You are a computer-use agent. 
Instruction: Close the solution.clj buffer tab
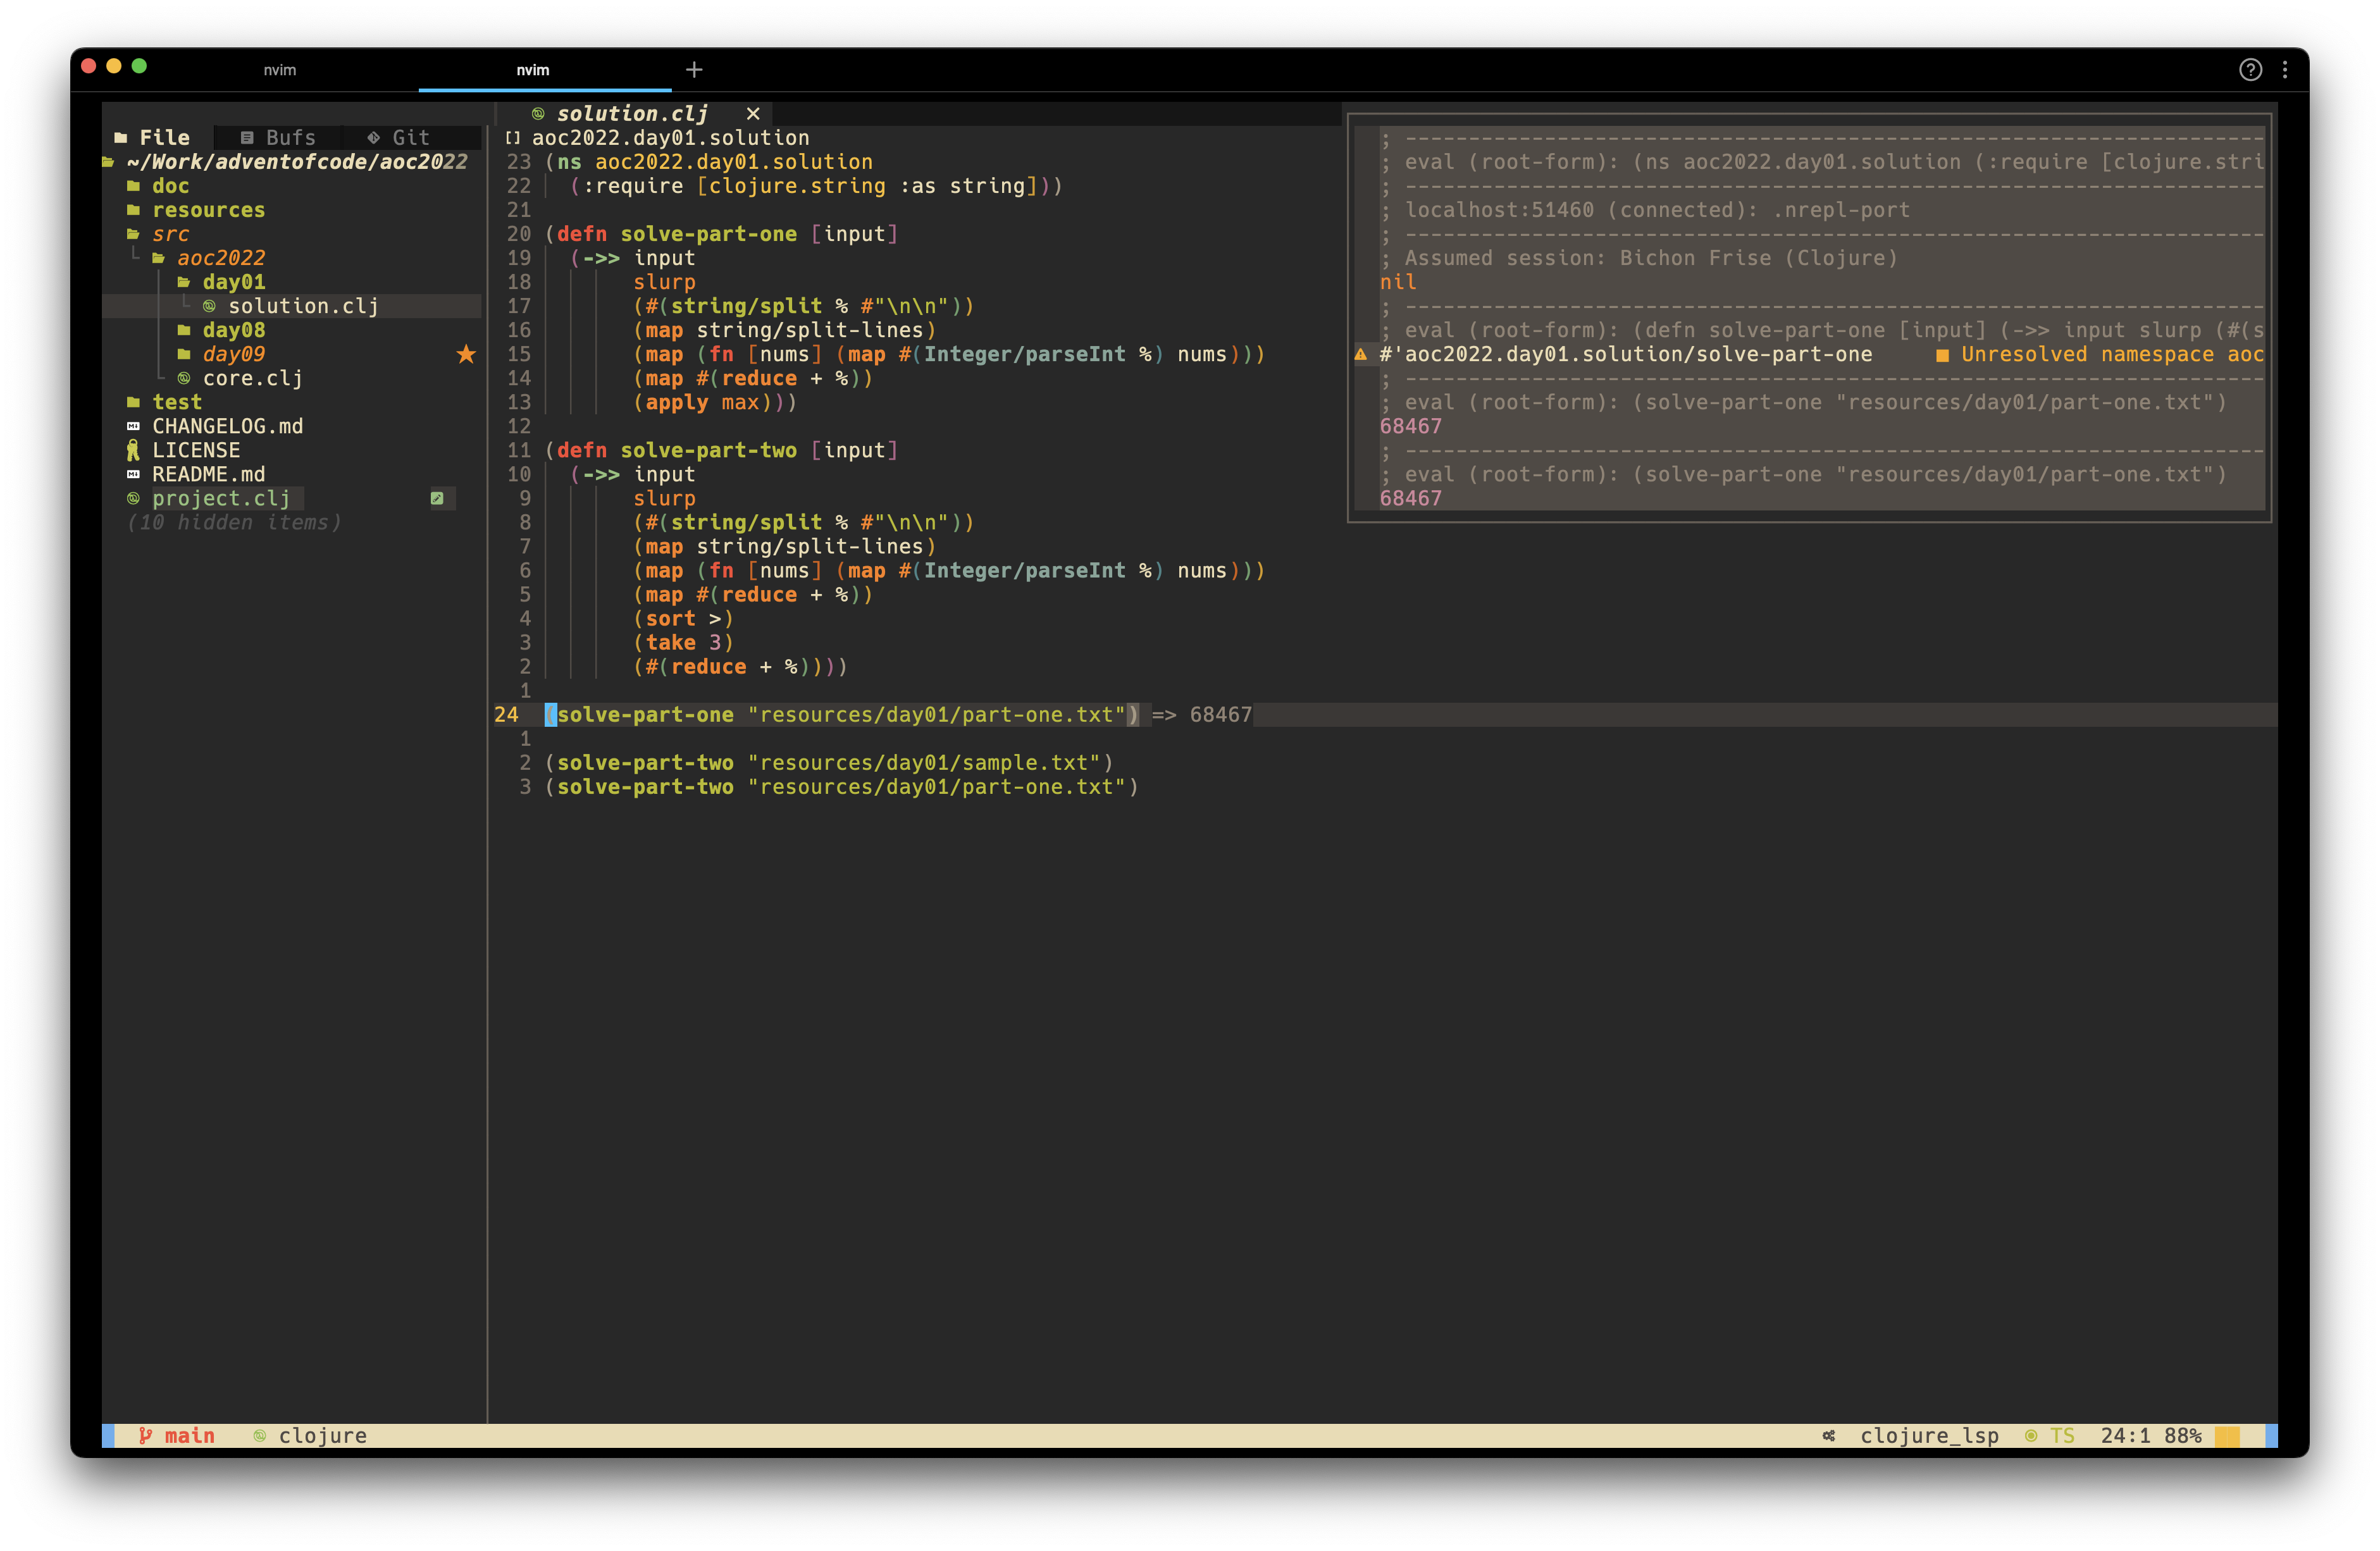(753, 114)
